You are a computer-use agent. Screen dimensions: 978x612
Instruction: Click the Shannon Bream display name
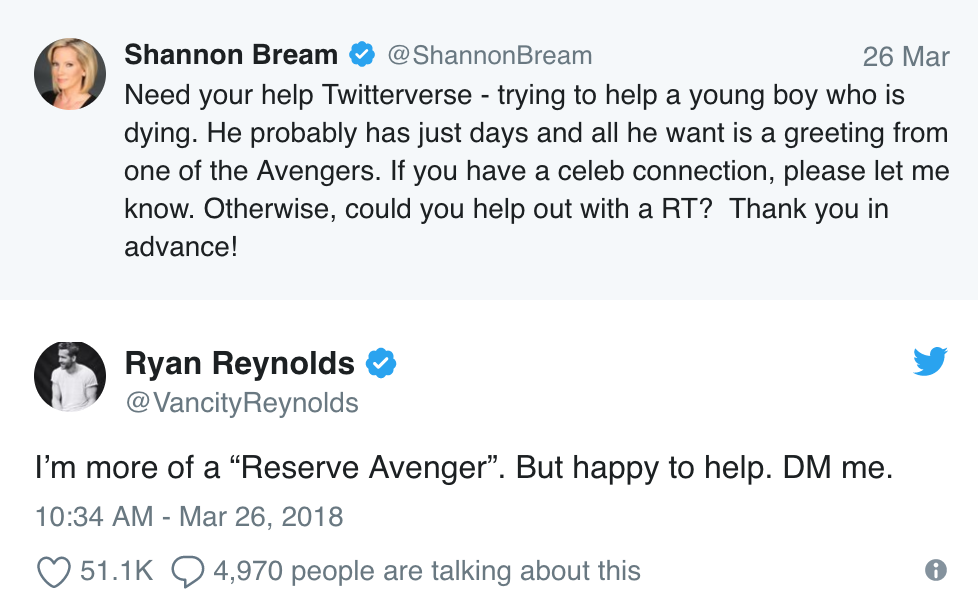coord(231,54)
